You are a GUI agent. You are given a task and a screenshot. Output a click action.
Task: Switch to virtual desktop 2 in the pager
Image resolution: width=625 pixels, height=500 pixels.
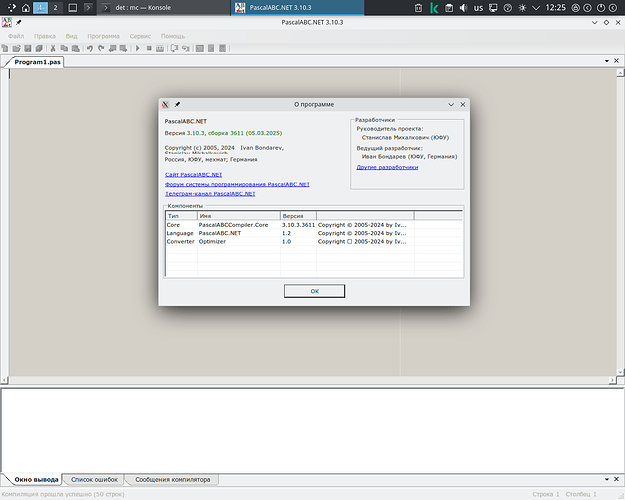coord(55,8)
